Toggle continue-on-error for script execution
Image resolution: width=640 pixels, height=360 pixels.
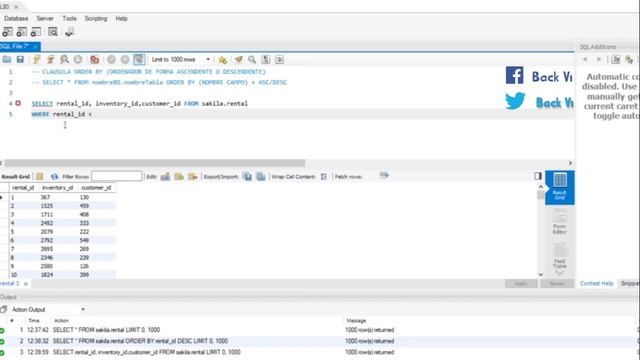[95, 60]
